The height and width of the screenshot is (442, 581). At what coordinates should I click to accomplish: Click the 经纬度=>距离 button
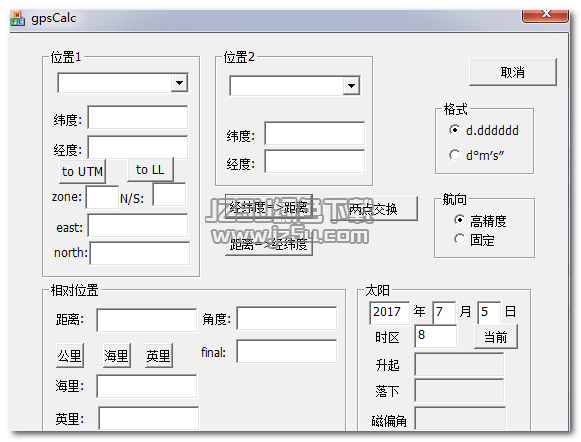pyautogui.click(x=269, y=207)
